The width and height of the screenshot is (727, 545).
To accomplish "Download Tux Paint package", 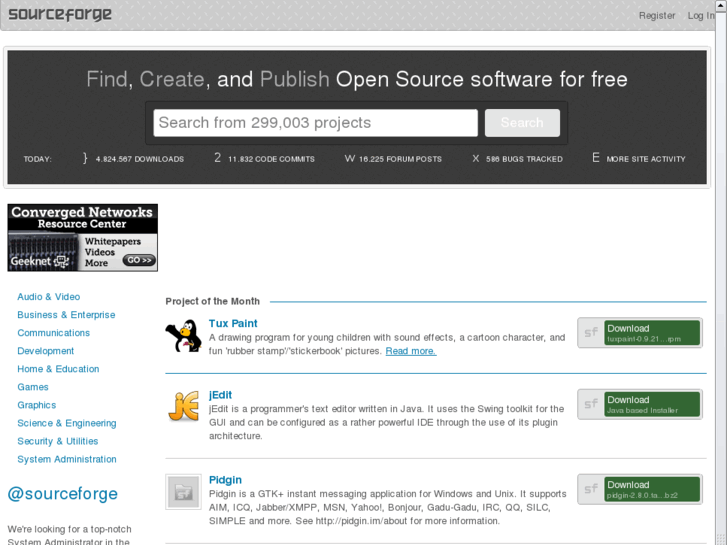I will click(x=639, y=333).
